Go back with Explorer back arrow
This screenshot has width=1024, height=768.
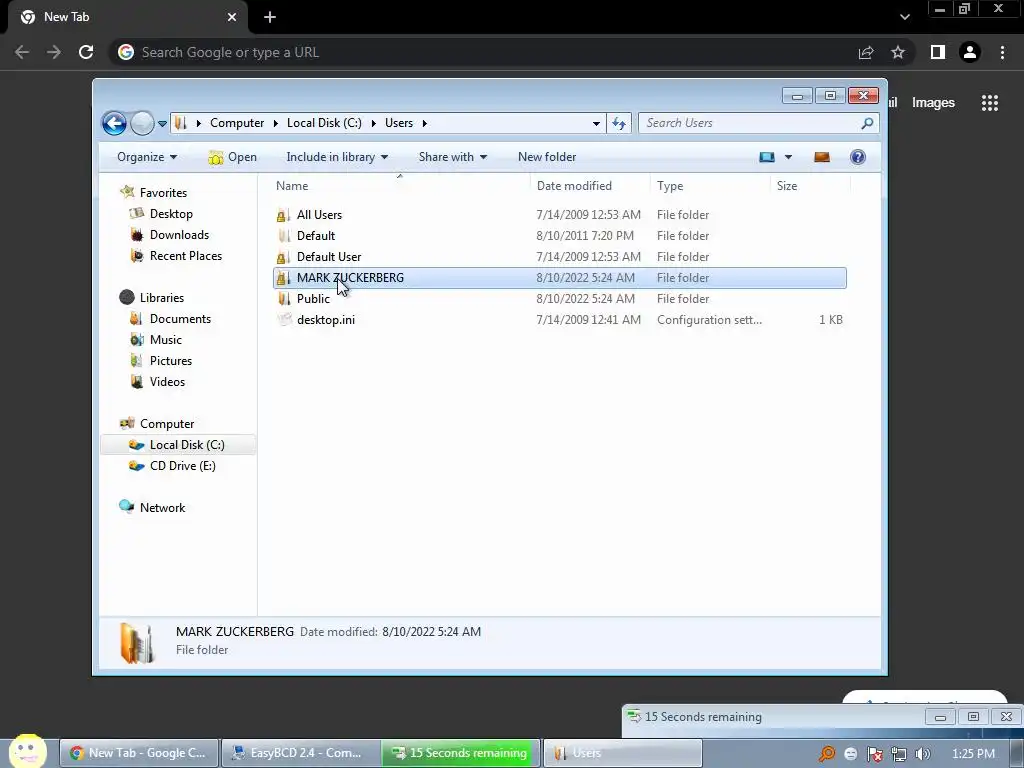[x=114, y=123]
